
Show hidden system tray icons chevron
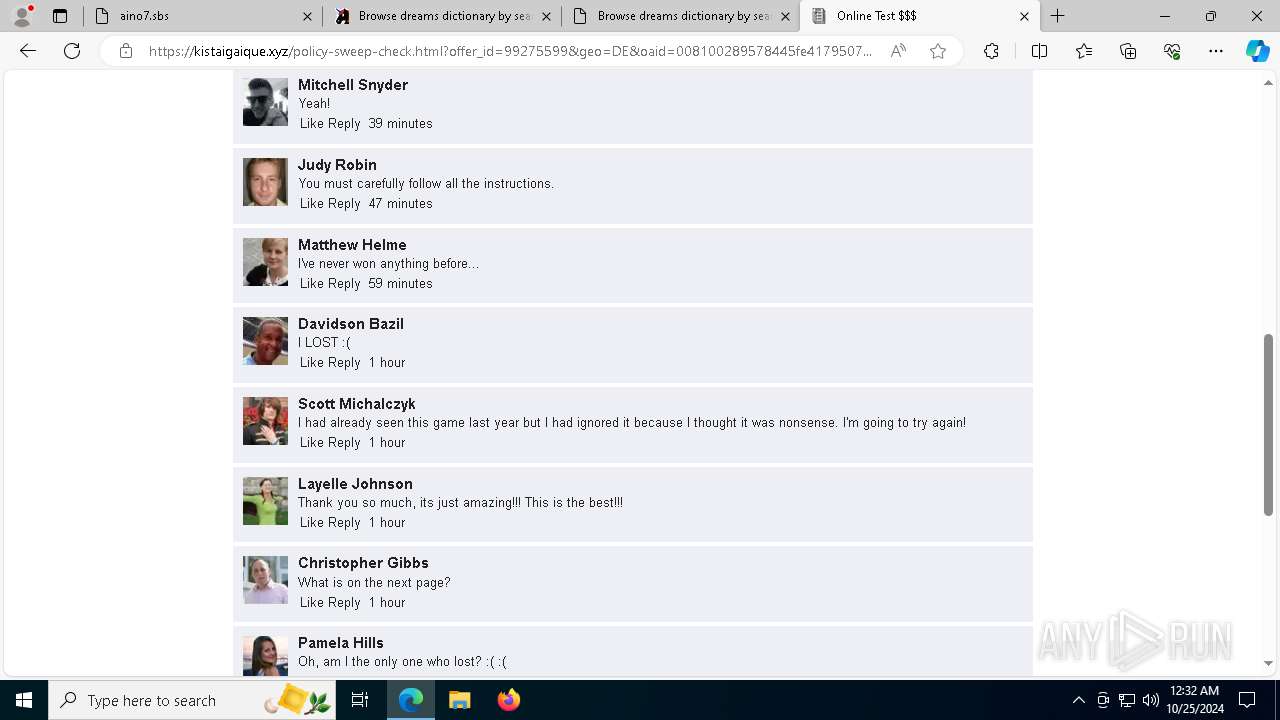click(1078, 700)
